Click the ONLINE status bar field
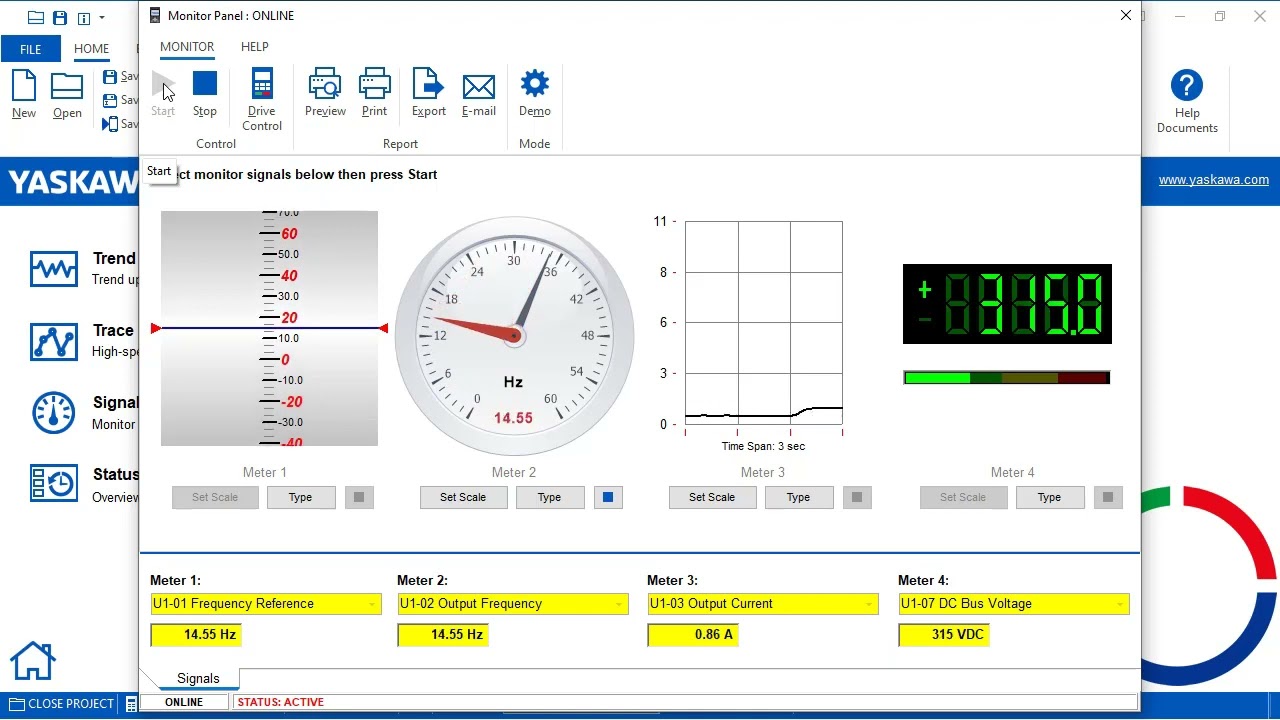Image resolution: width=1280 pixels, height=720 pixels. click(x=184, y=702)
